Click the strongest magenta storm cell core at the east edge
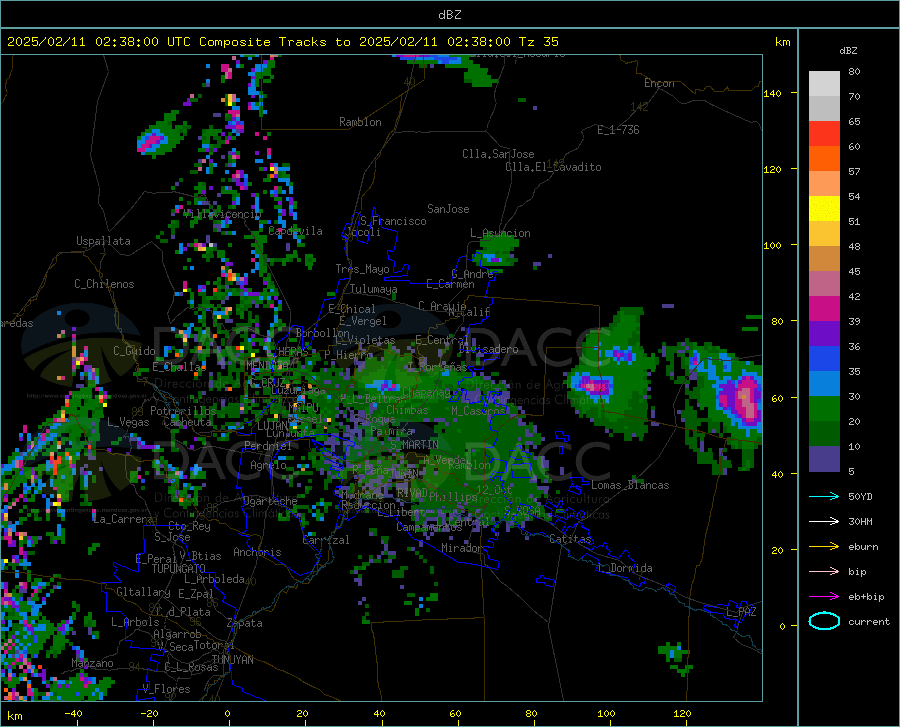The height and width of the screenshot is (727, 900). pos(745,398)
